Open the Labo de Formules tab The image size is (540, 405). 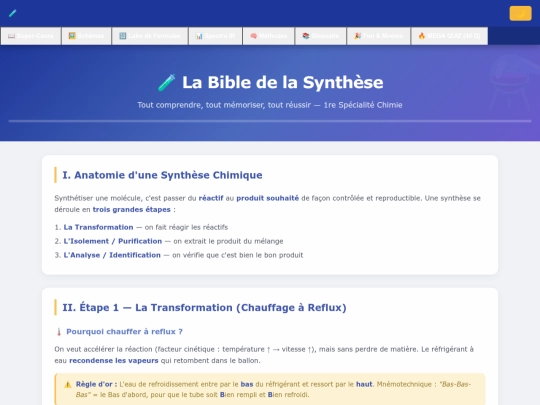[150, 36]
